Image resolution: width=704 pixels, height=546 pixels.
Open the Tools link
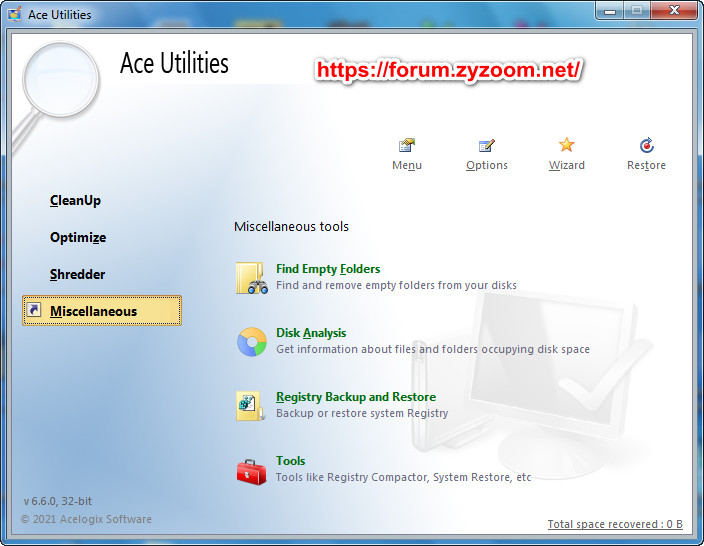click(290, 461)
